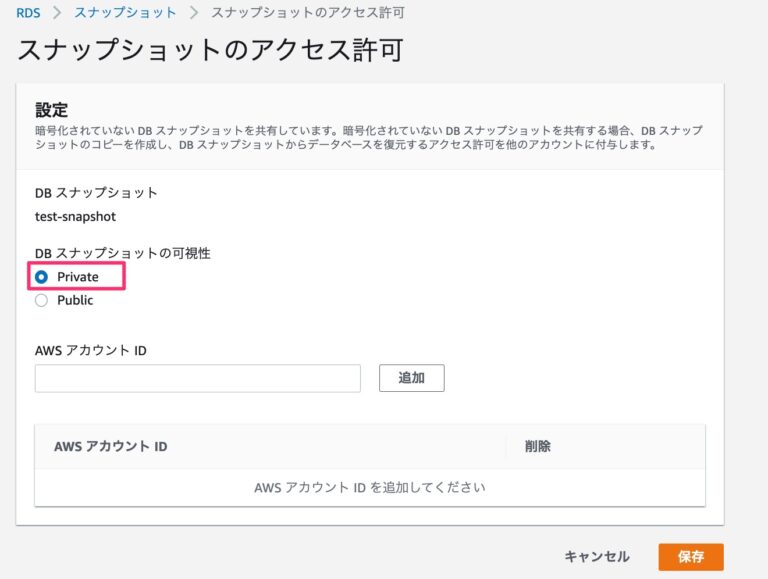The image size is (768, 579).
Task: Click the test-snapshot name text
Action: pos(76,215)
